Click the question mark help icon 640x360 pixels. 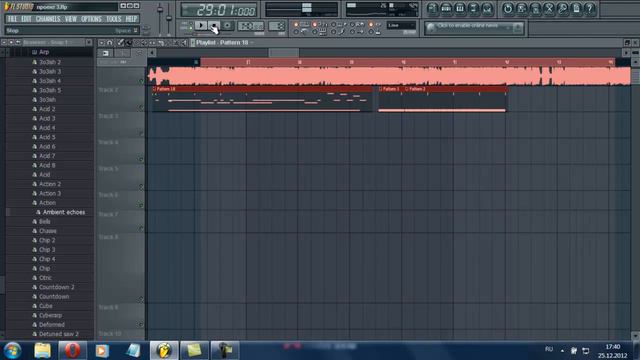pos(590,9)
